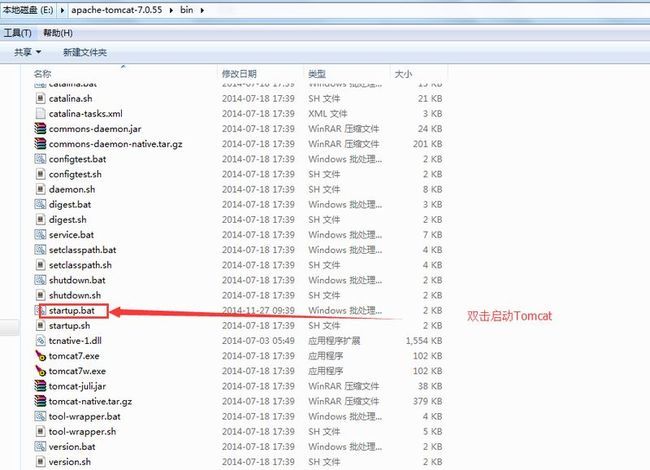Open the 共享 dropdown in the toolbar
Image resolution: width=650 pixels, height=470 pixels.
[27, 52]
